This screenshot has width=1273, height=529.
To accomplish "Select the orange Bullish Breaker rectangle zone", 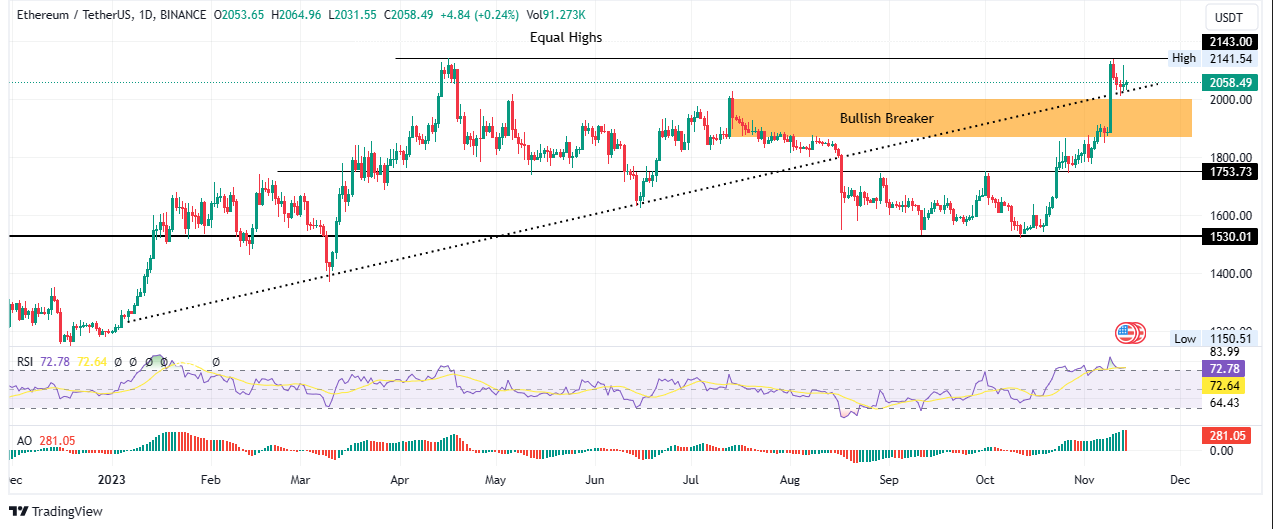I will point(961,118).
